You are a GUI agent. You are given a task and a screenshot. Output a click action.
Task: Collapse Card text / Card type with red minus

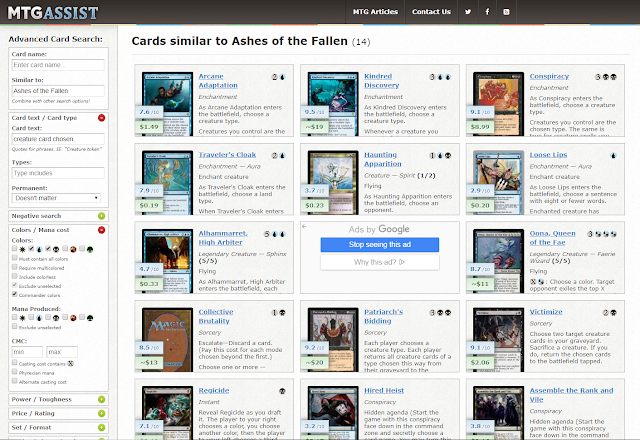click(102, 118)
